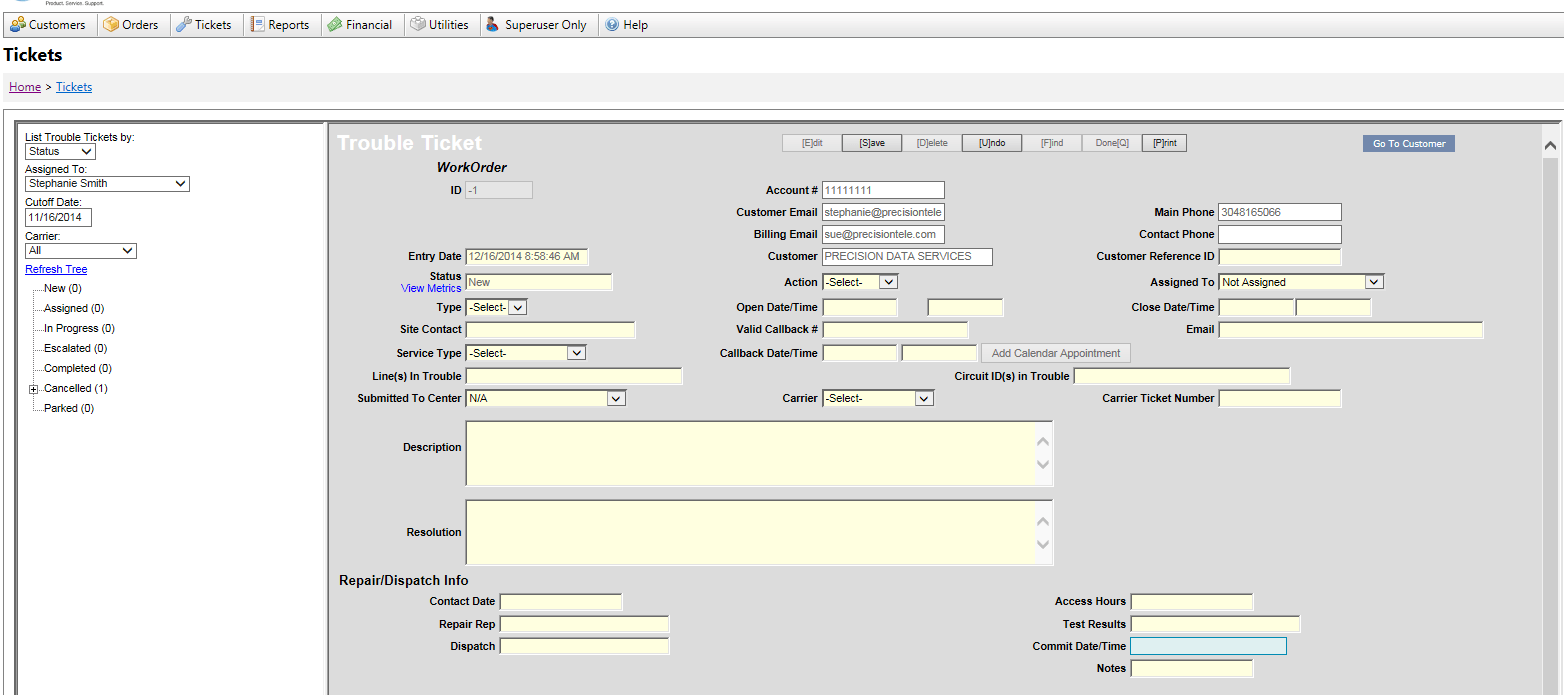Image resolution: width=1564 pixels, height=695 pixels.
Task: Select In Progress (0) tree item
Action: click(x=79, y=328)
